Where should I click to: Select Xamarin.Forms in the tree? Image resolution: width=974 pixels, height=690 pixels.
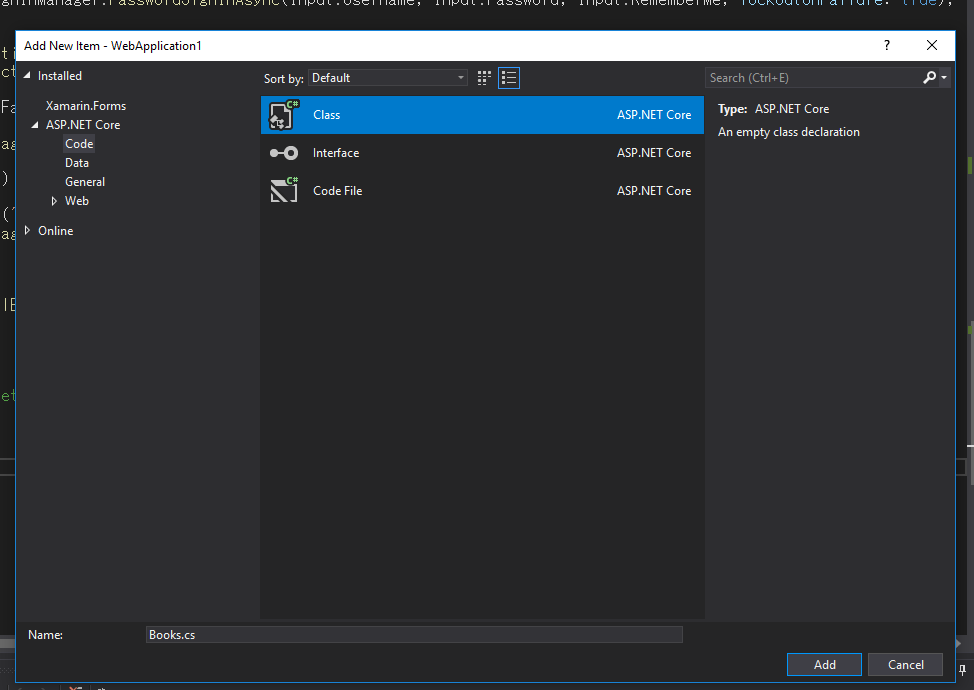pyautogui.click(x=86, y=106)
